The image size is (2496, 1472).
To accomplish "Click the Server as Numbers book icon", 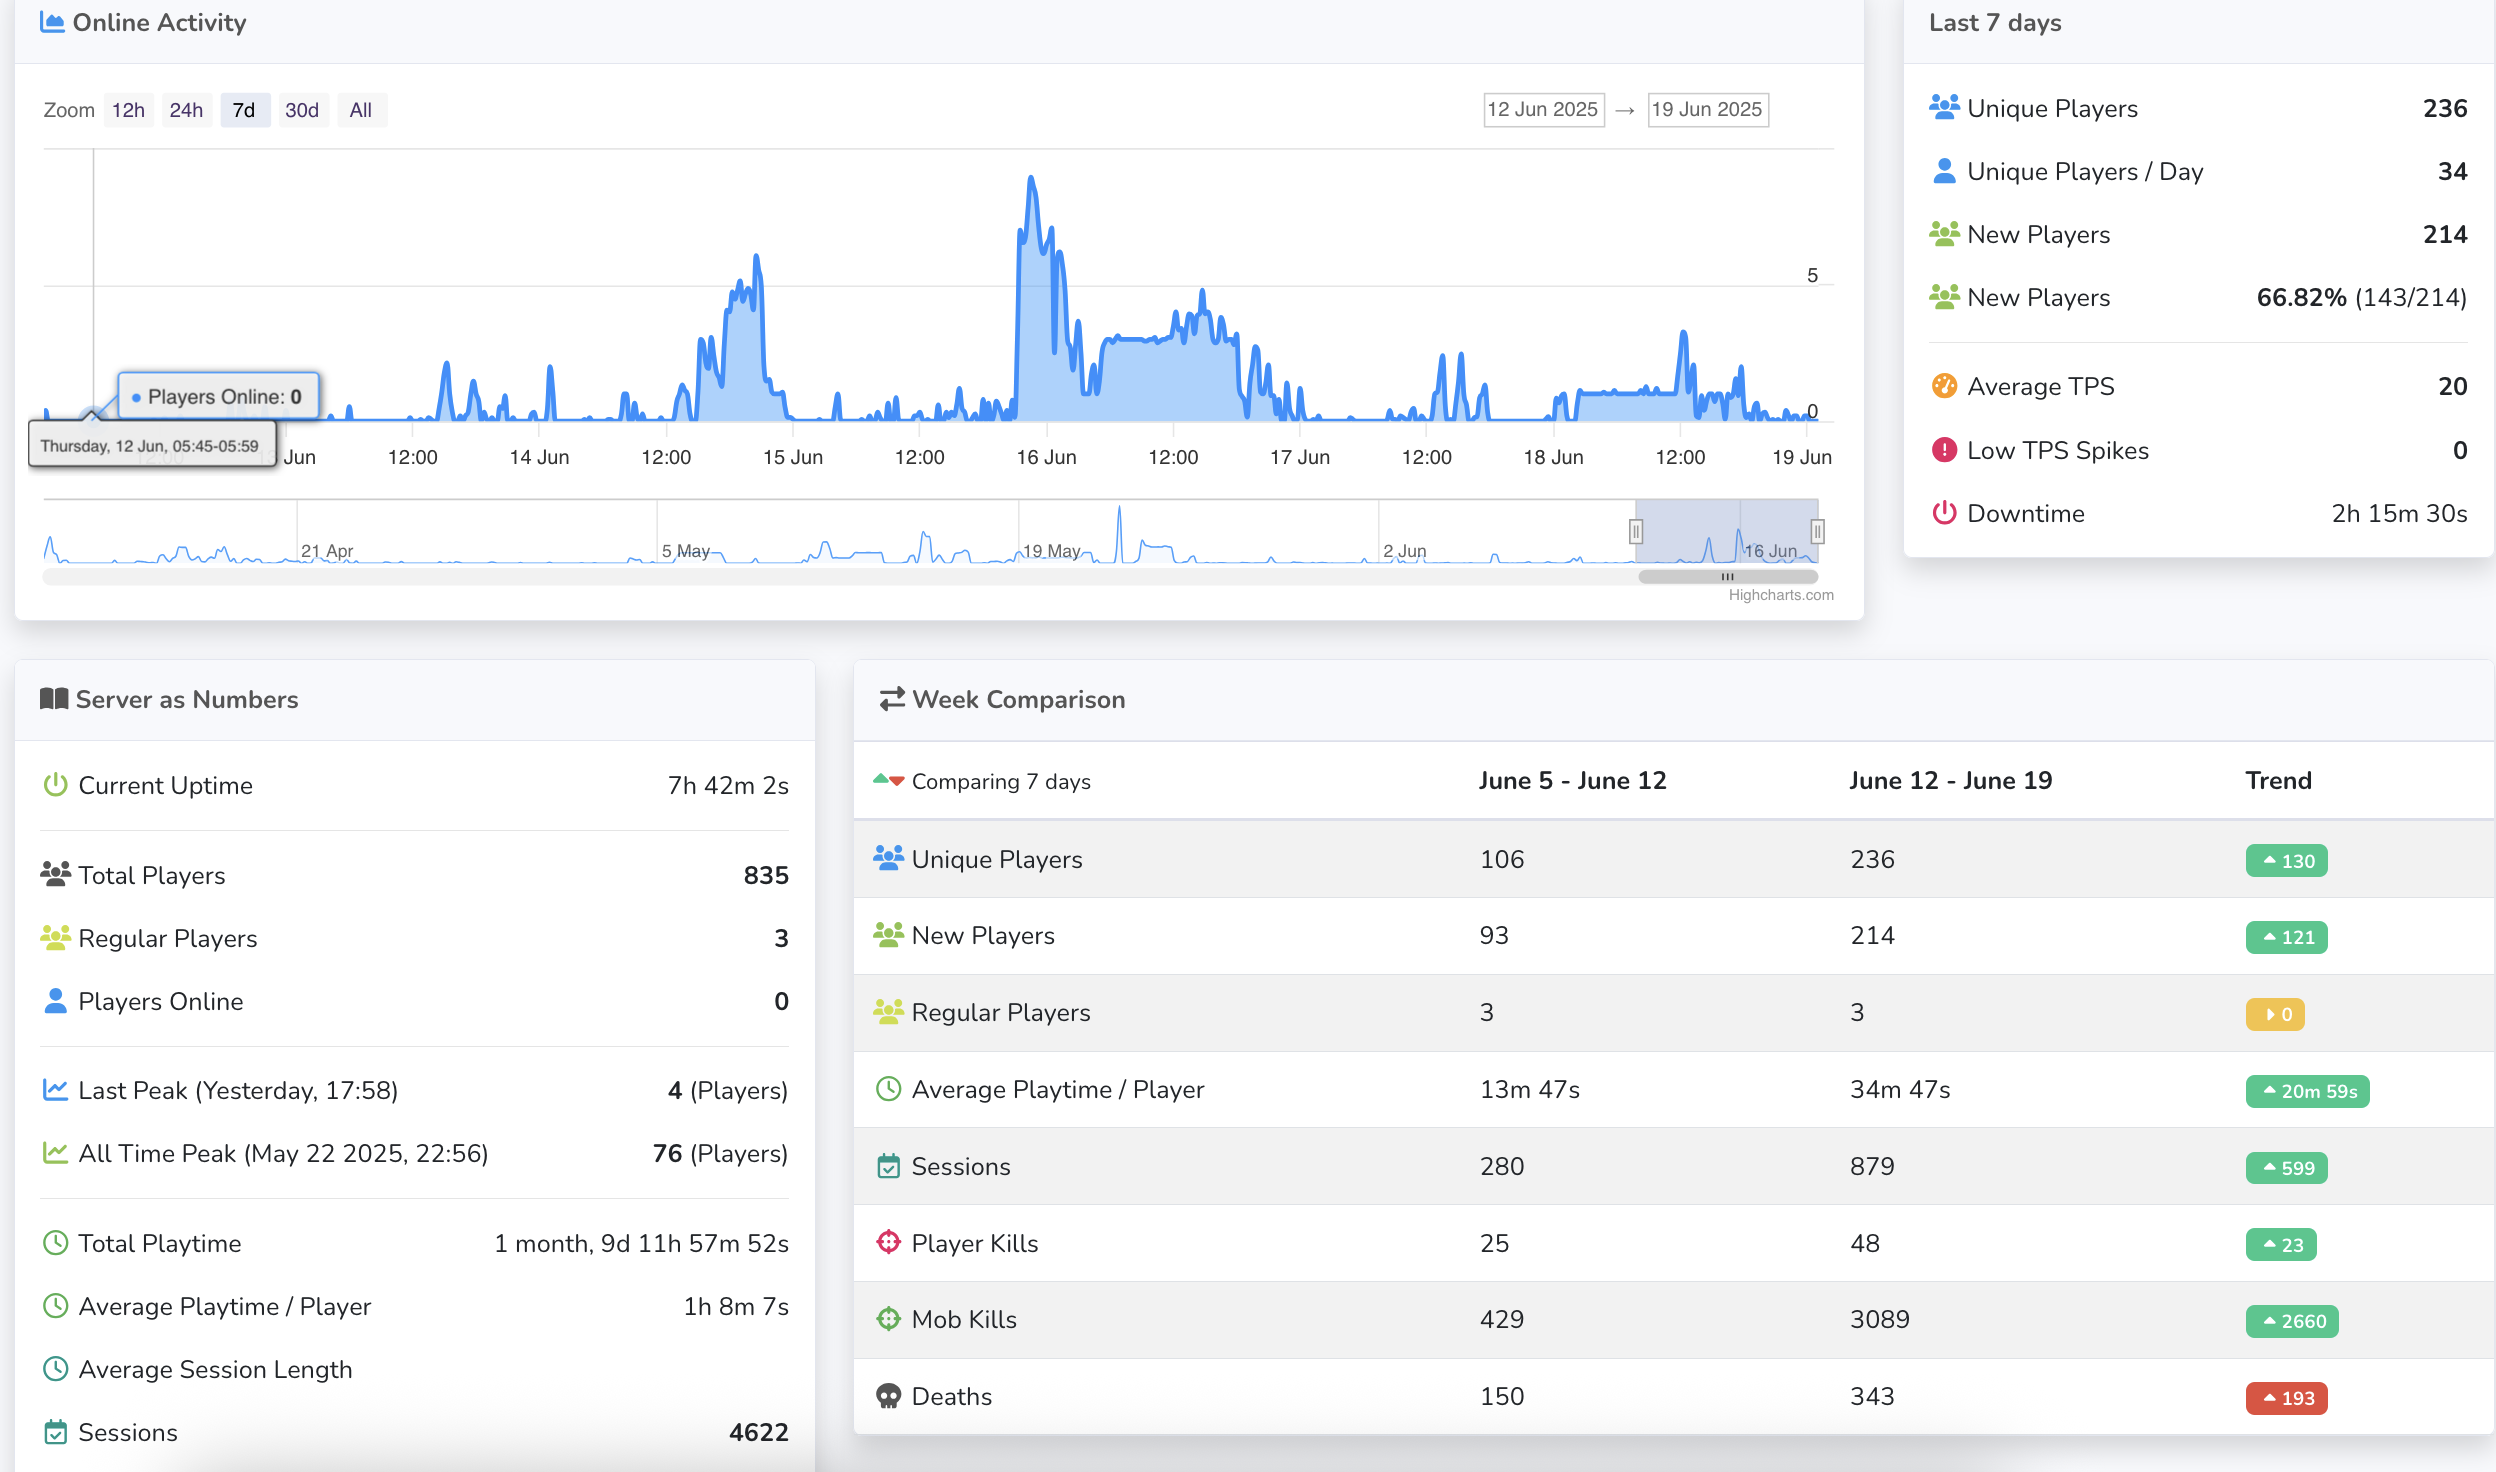I will 53,699.
